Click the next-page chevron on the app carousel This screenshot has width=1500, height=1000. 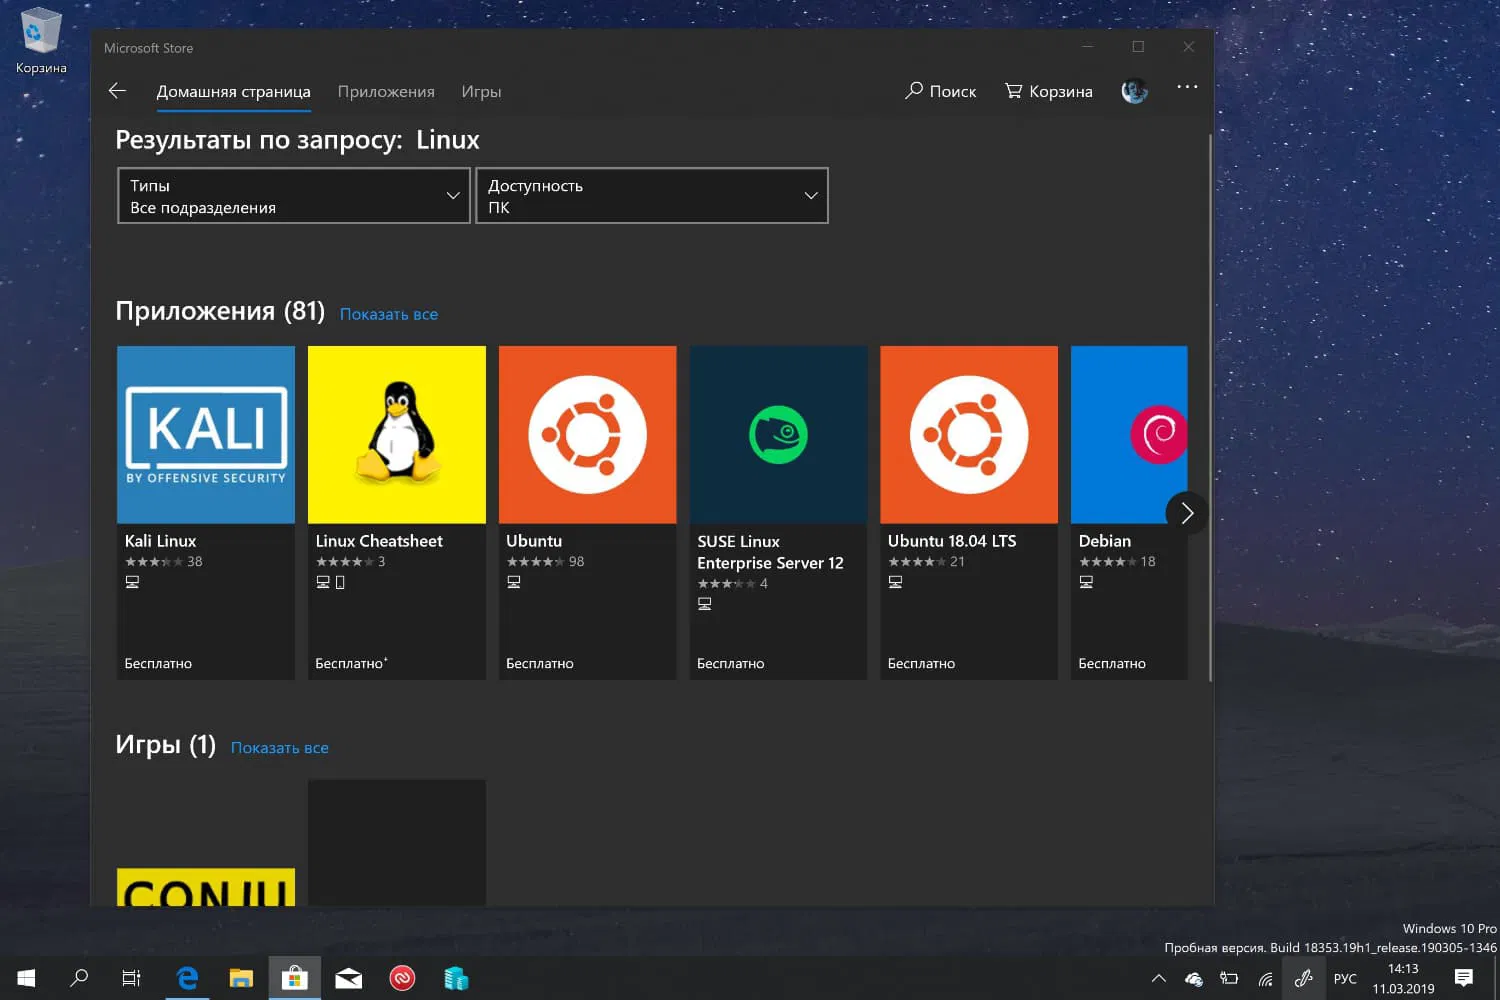(1186, 513)
